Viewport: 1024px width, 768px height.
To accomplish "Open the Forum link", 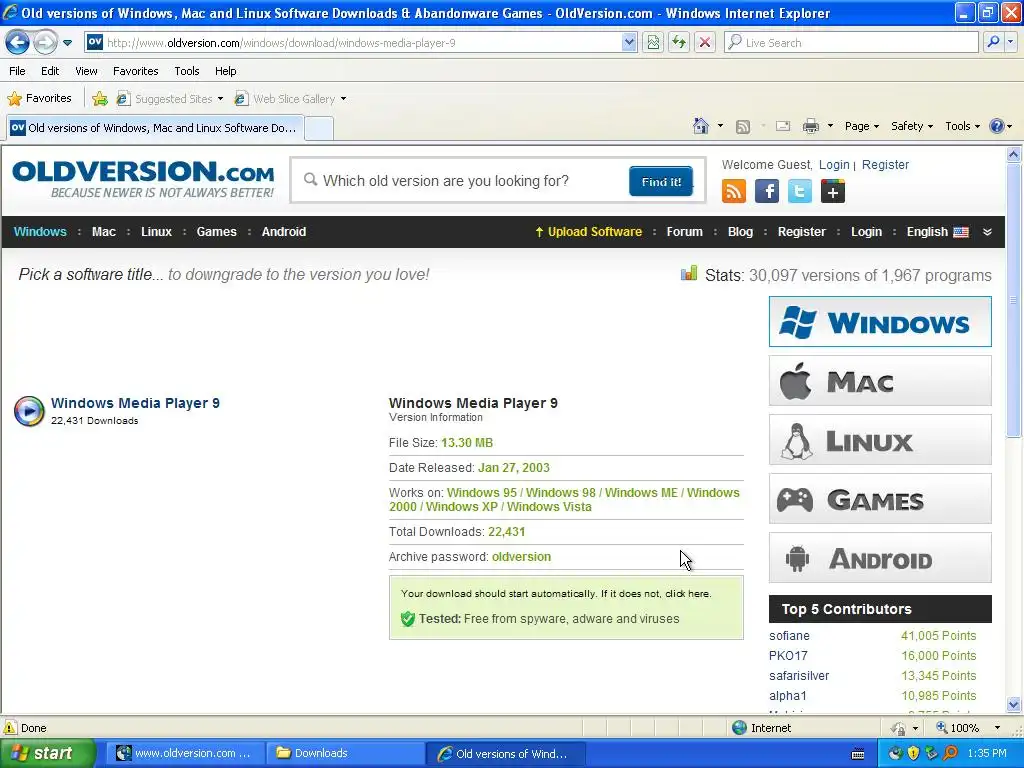I will tap(684, 232).
